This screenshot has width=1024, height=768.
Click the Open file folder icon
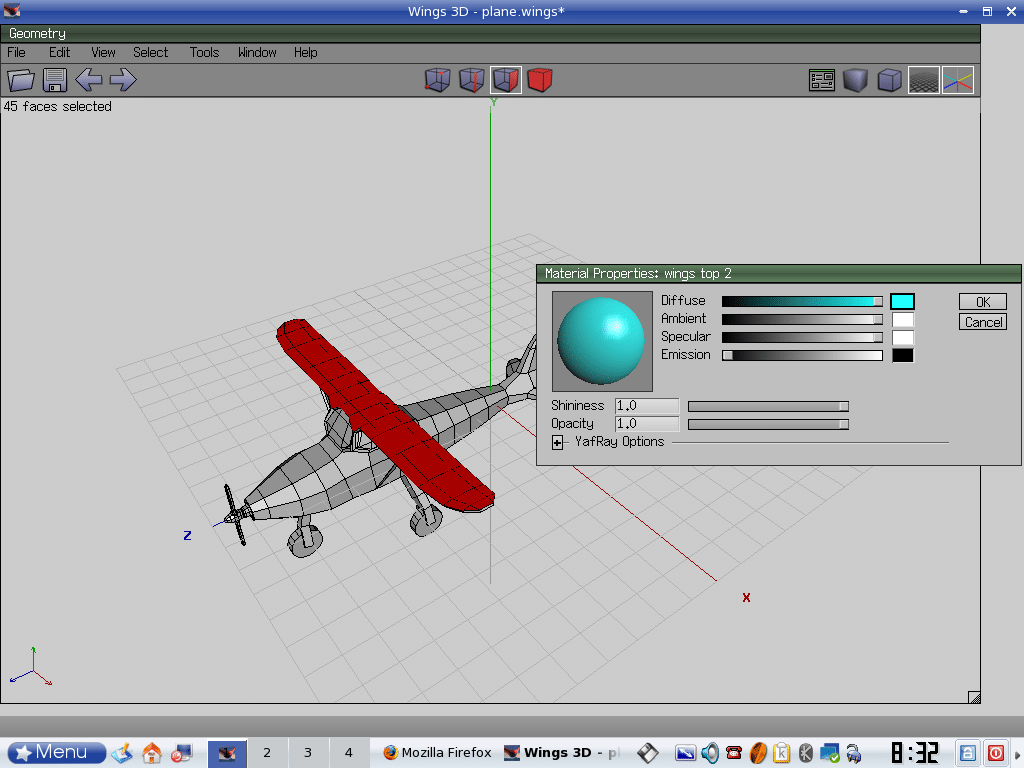tap(21, 80)
